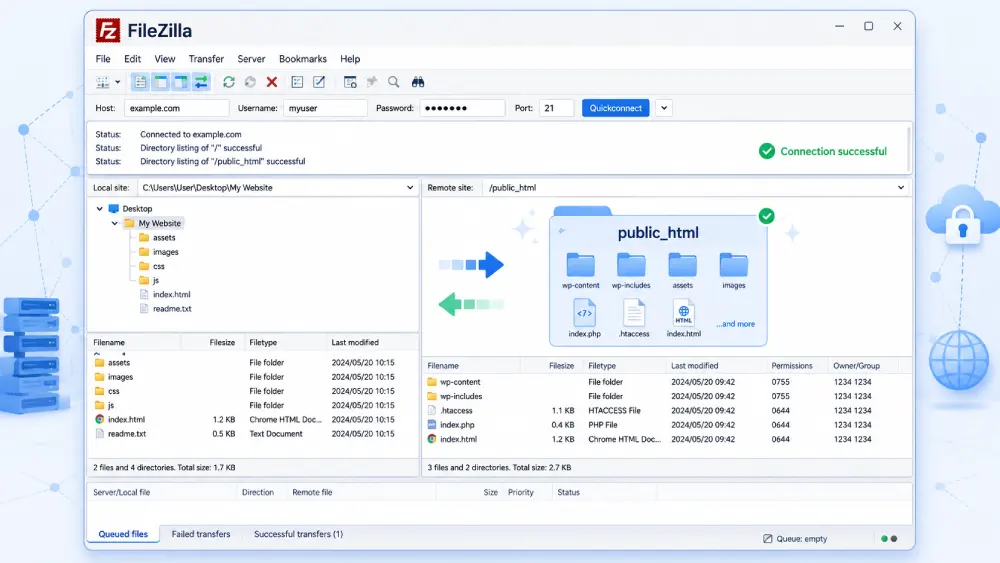1000x563 pixels.
Task: Select the assets folder in local tree
Action: tap(164, 238)
